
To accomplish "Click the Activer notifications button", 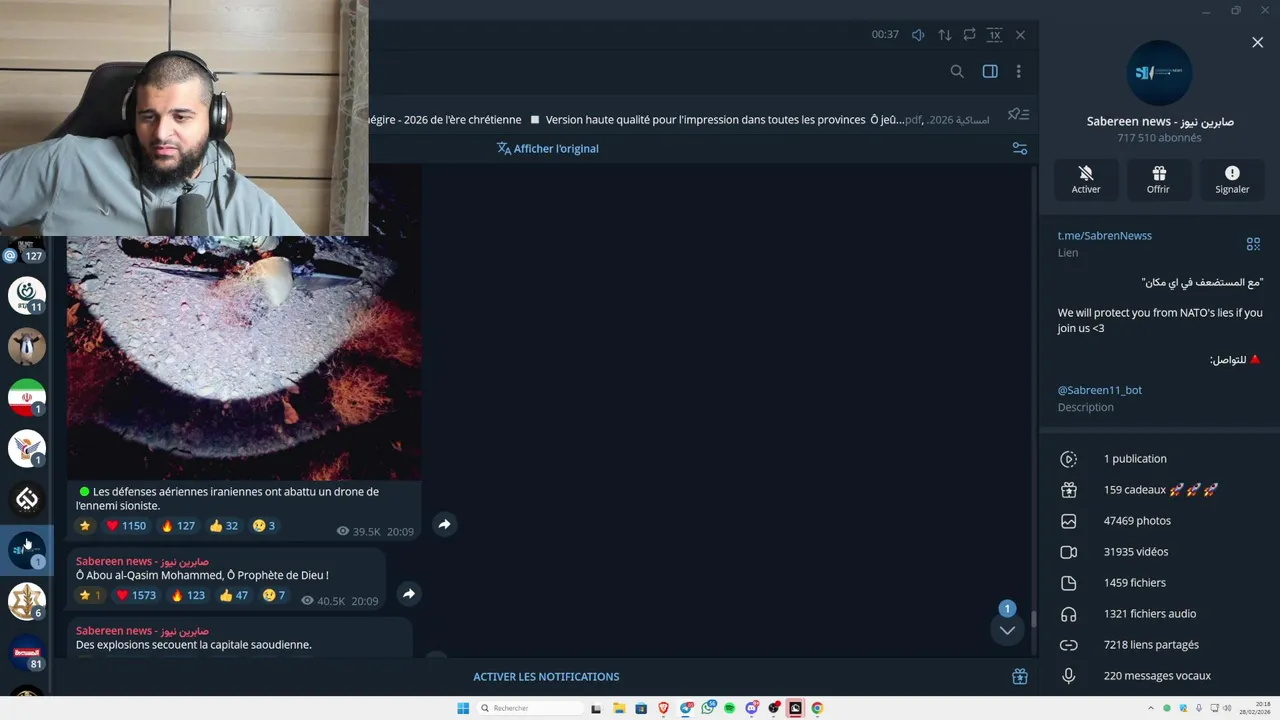I will [1086, 180].
